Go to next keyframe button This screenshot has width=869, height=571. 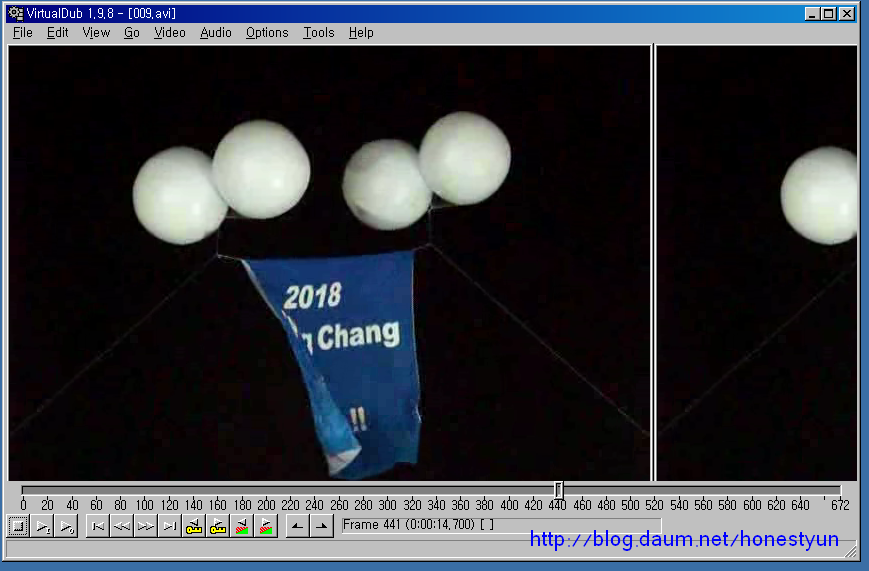pyautogui.click(x=218, y=526)
